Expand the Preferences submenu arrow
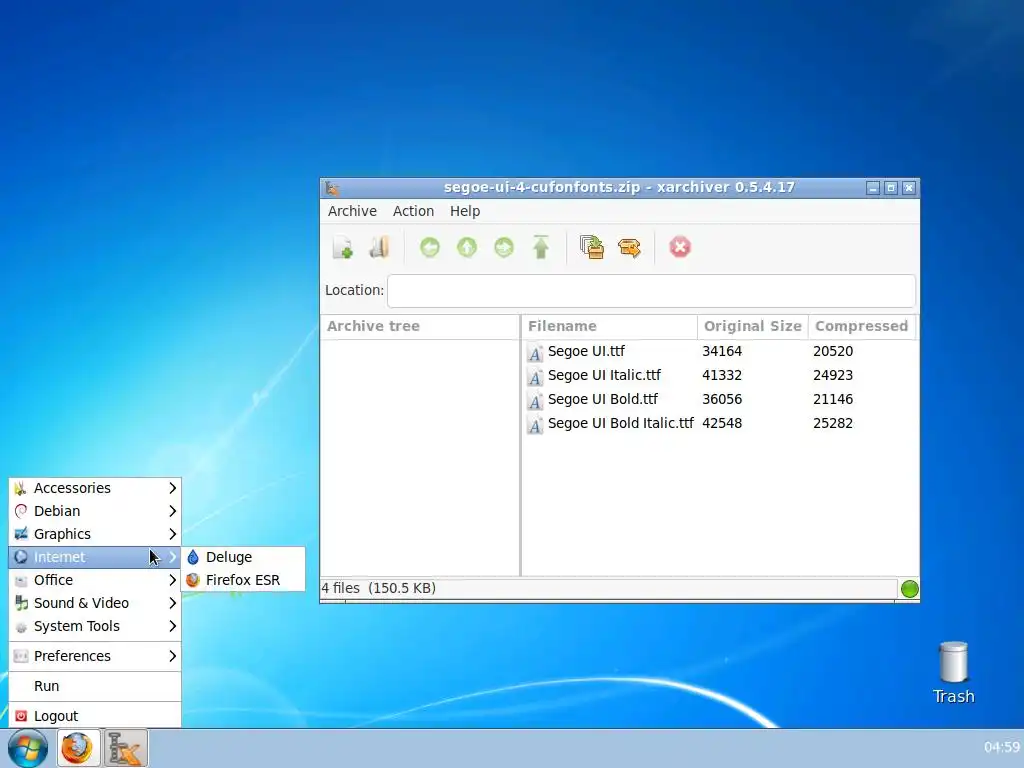Screen dimensions: 1024x768 click(x=172, y=656)
